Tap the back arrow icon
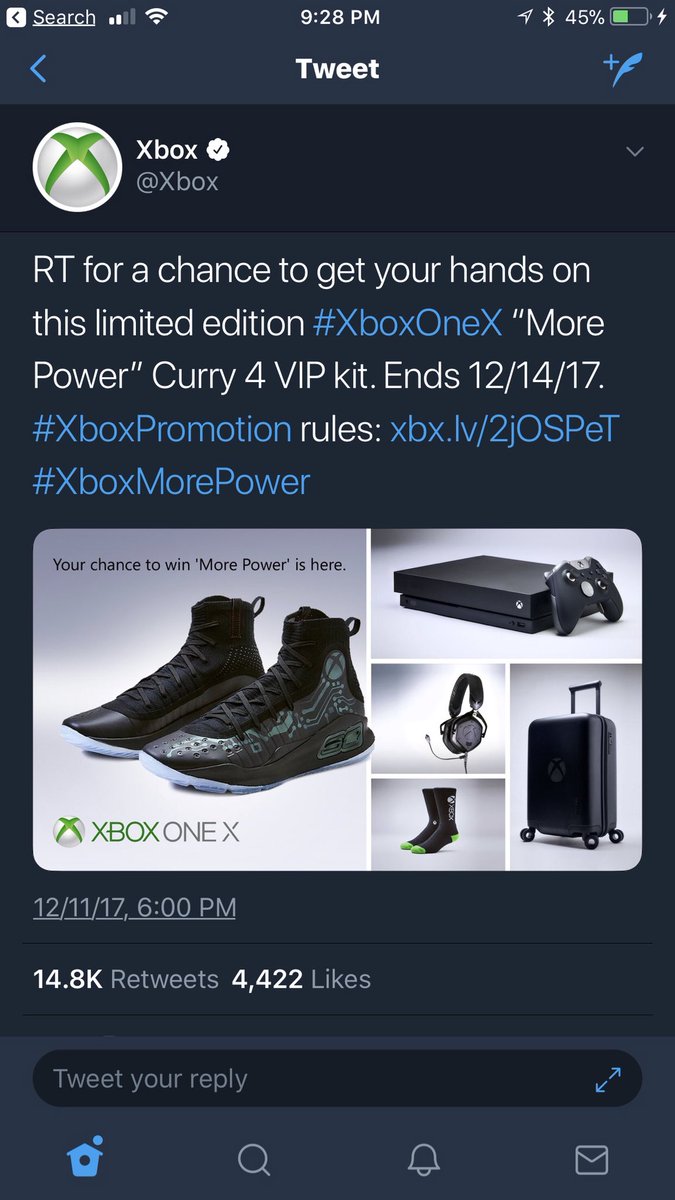The width and height of the screenshot is (675, 1200). [38, 69]
